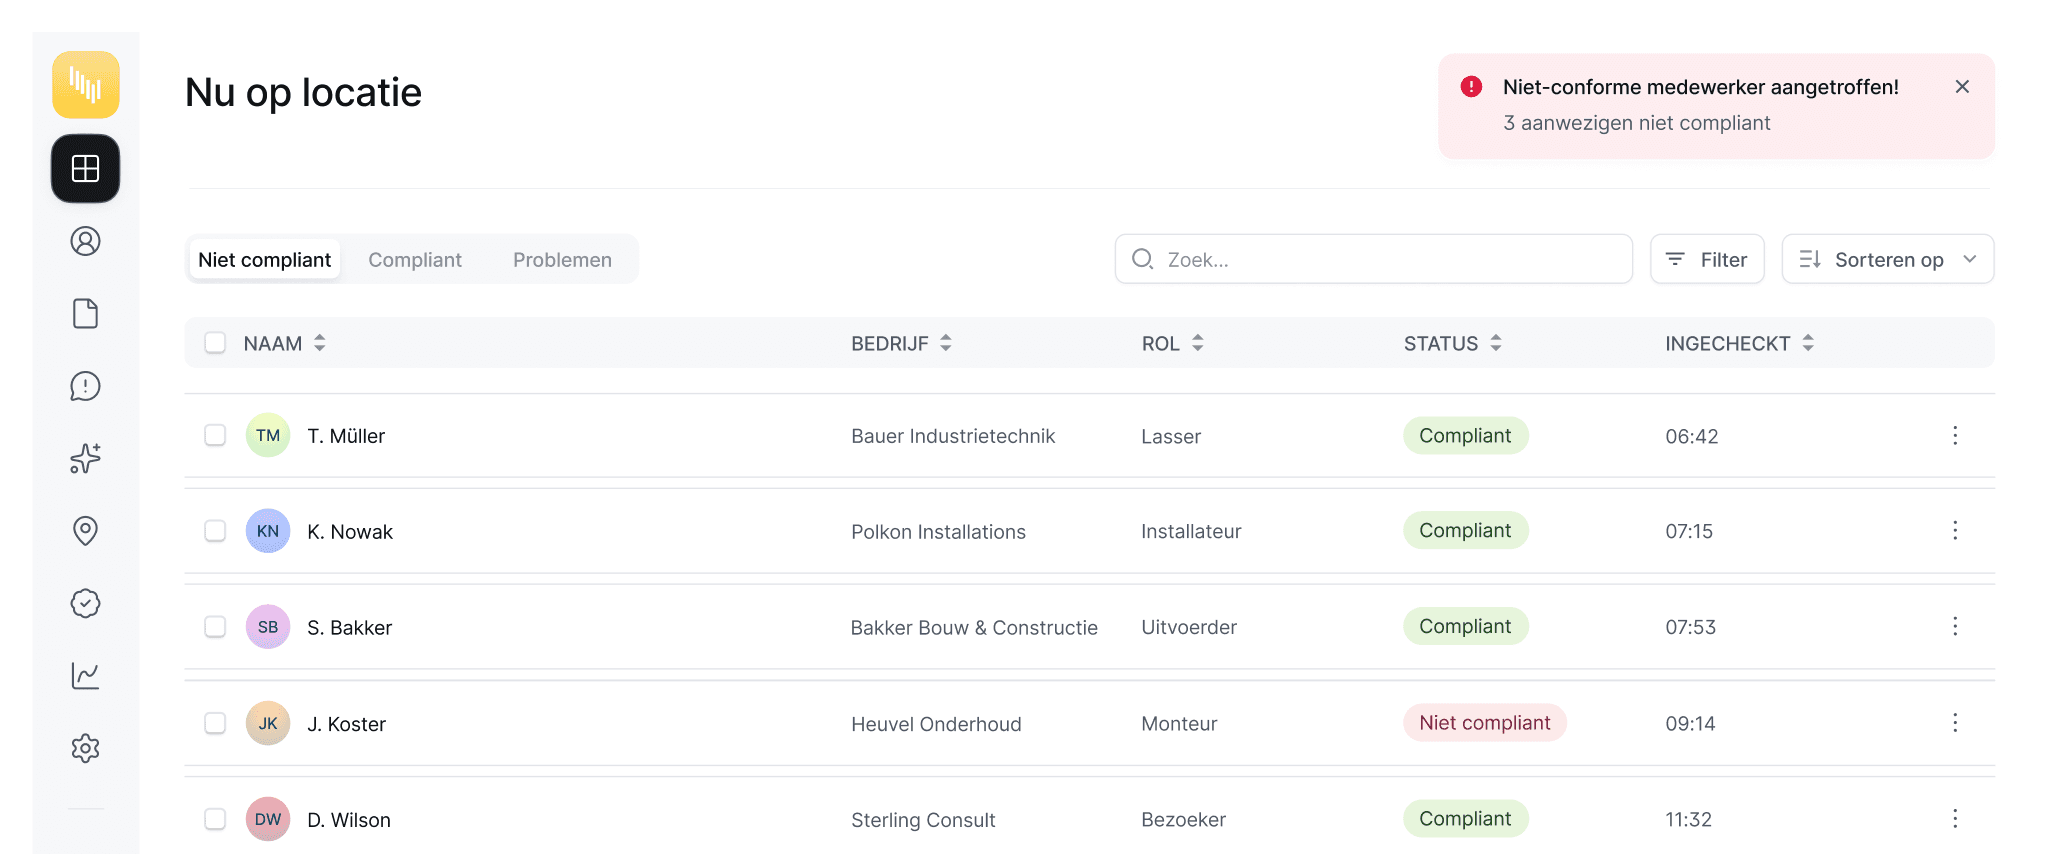Viewport: 2048px width, 854px height.
Task: Open row actions menu for J. Koster
Action: click(1955, 722)
